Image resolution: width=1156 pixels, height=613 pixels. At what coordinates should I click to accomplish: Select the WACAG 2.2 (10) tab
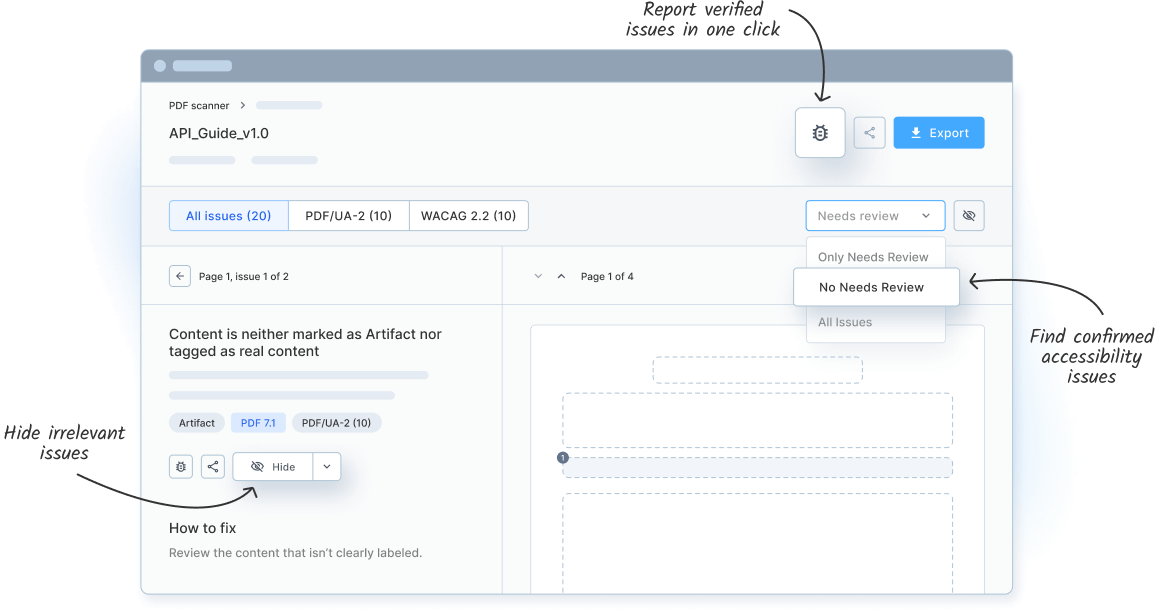468,215
